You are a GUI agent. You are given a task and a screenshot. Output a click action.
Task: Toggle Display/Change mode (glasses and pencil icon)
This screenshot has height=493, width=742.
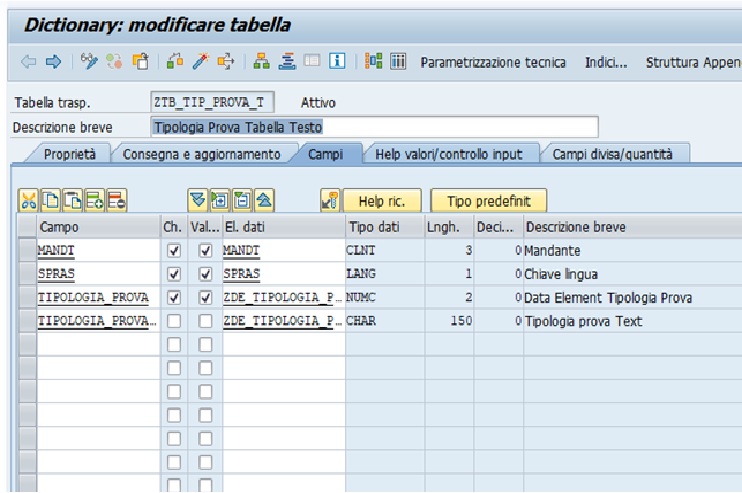click(x=88, y=62)
